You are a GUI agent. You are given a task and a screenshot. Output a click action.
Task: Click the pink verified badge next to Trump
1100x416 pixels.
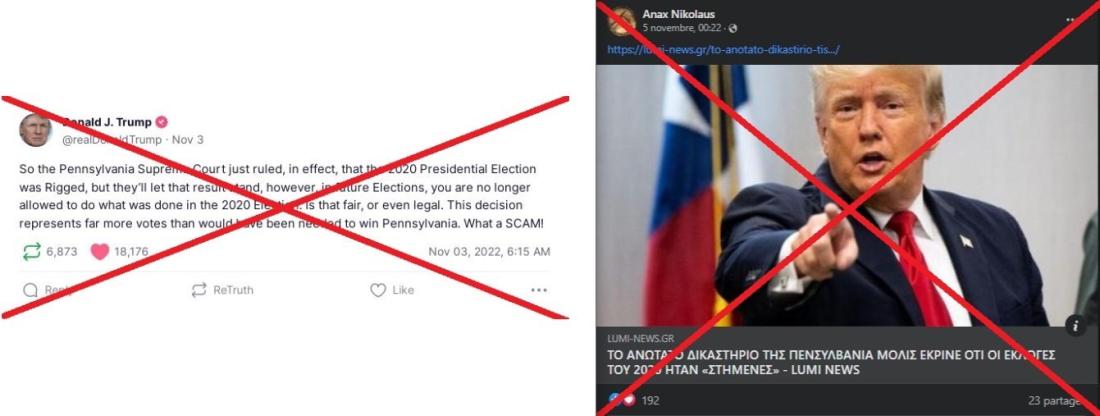[x=161, y=122]
